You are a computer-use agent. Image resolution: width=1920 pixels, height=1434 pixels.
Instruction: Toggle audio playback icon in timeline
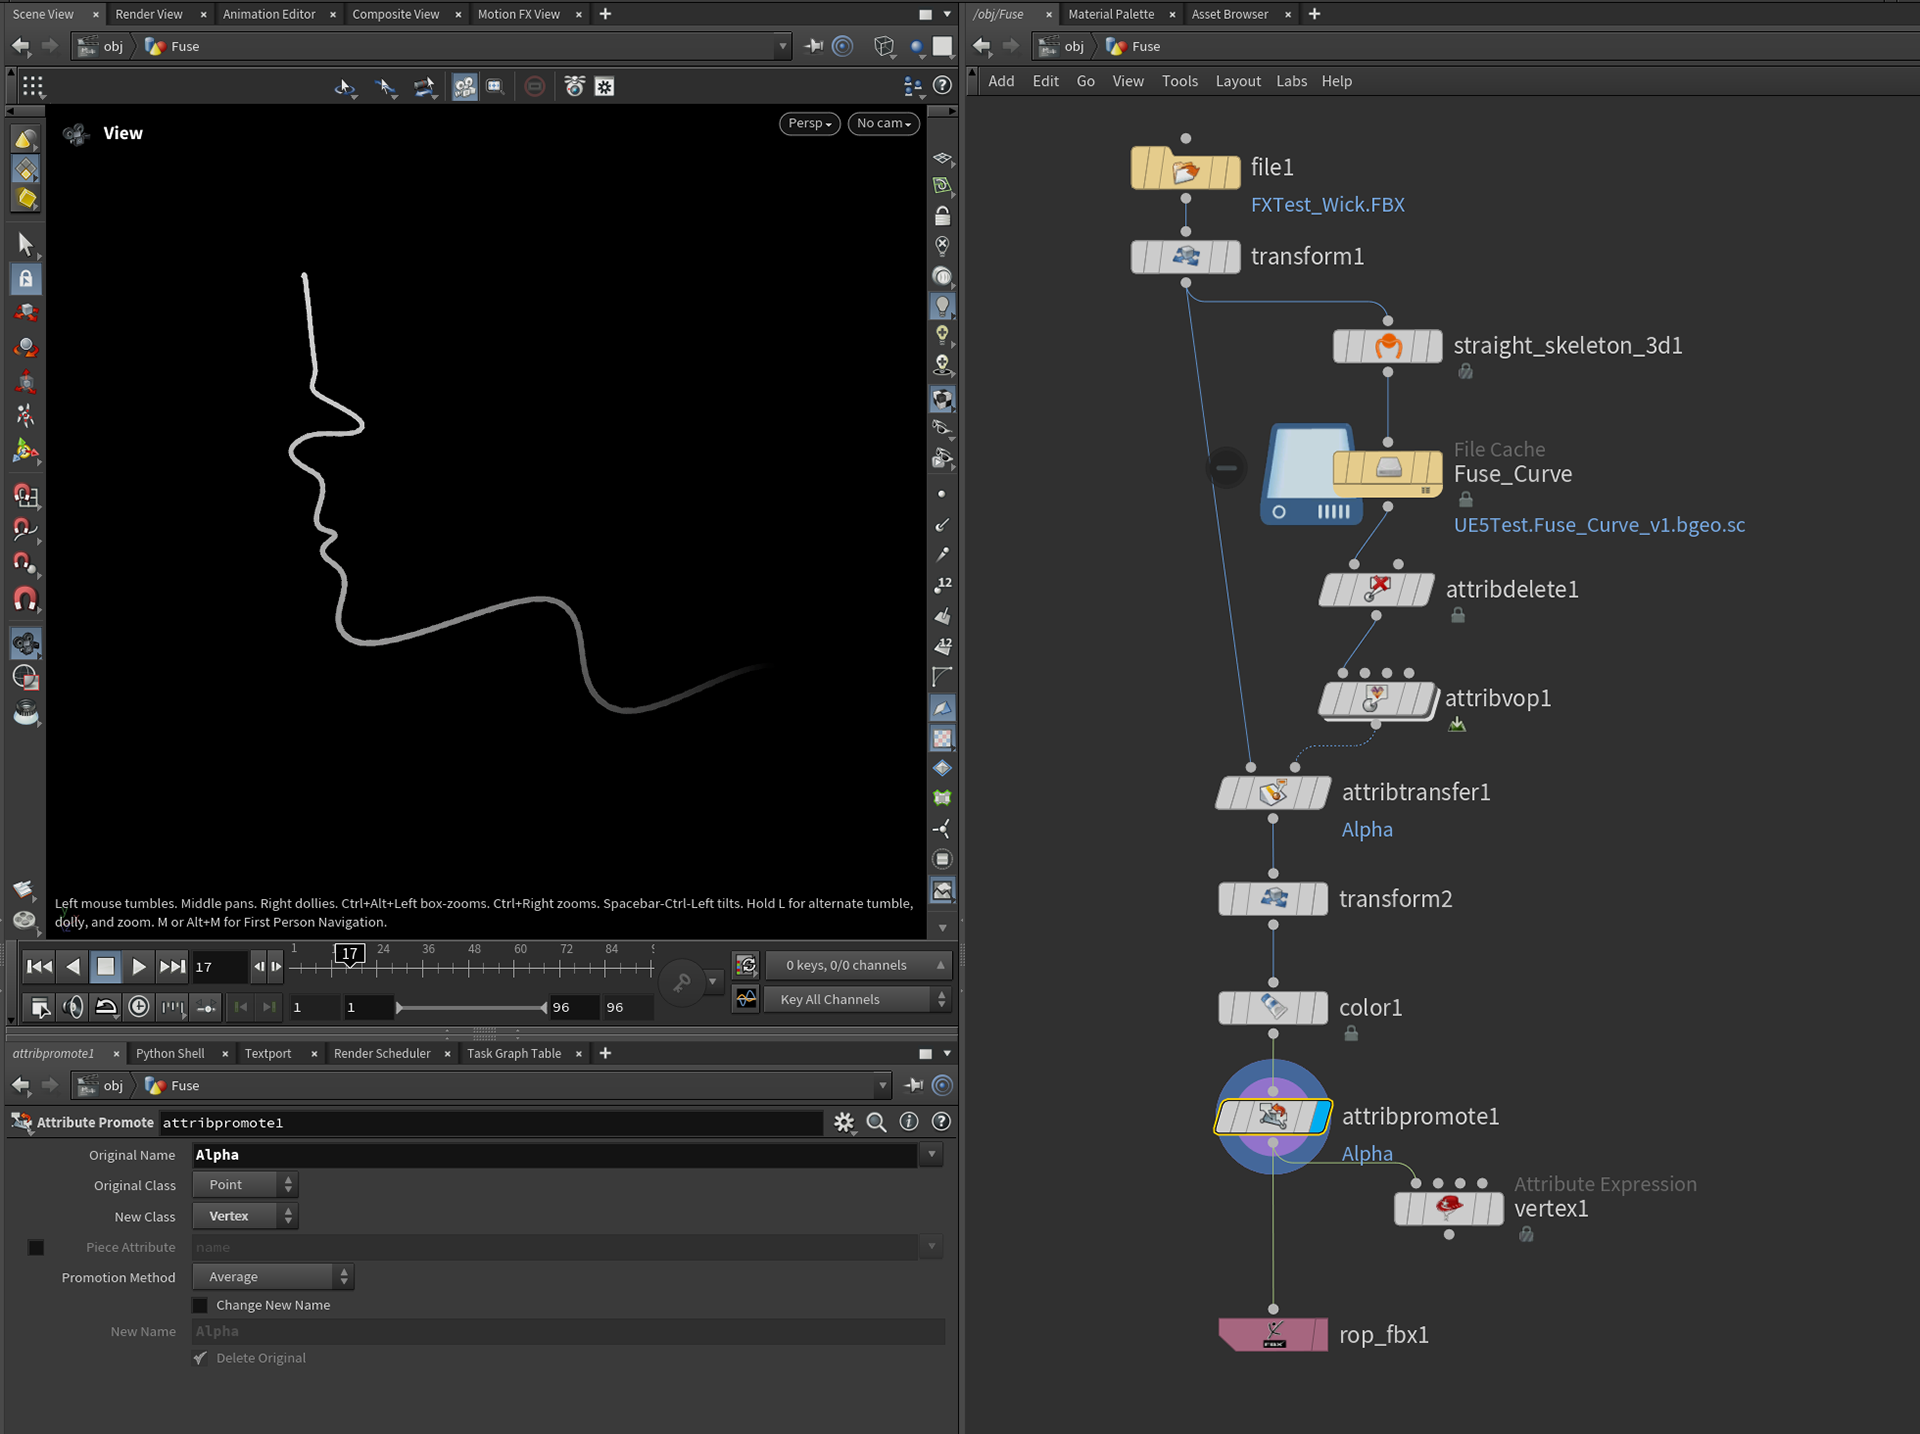pos(73,1007)
